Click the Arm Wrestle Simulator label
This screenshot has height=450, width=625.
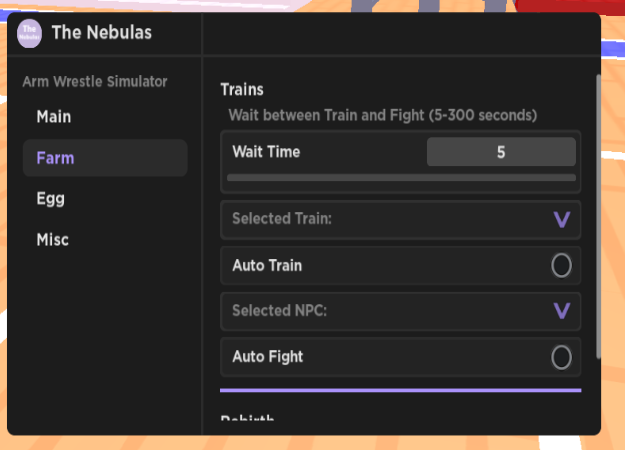point(95,82)
